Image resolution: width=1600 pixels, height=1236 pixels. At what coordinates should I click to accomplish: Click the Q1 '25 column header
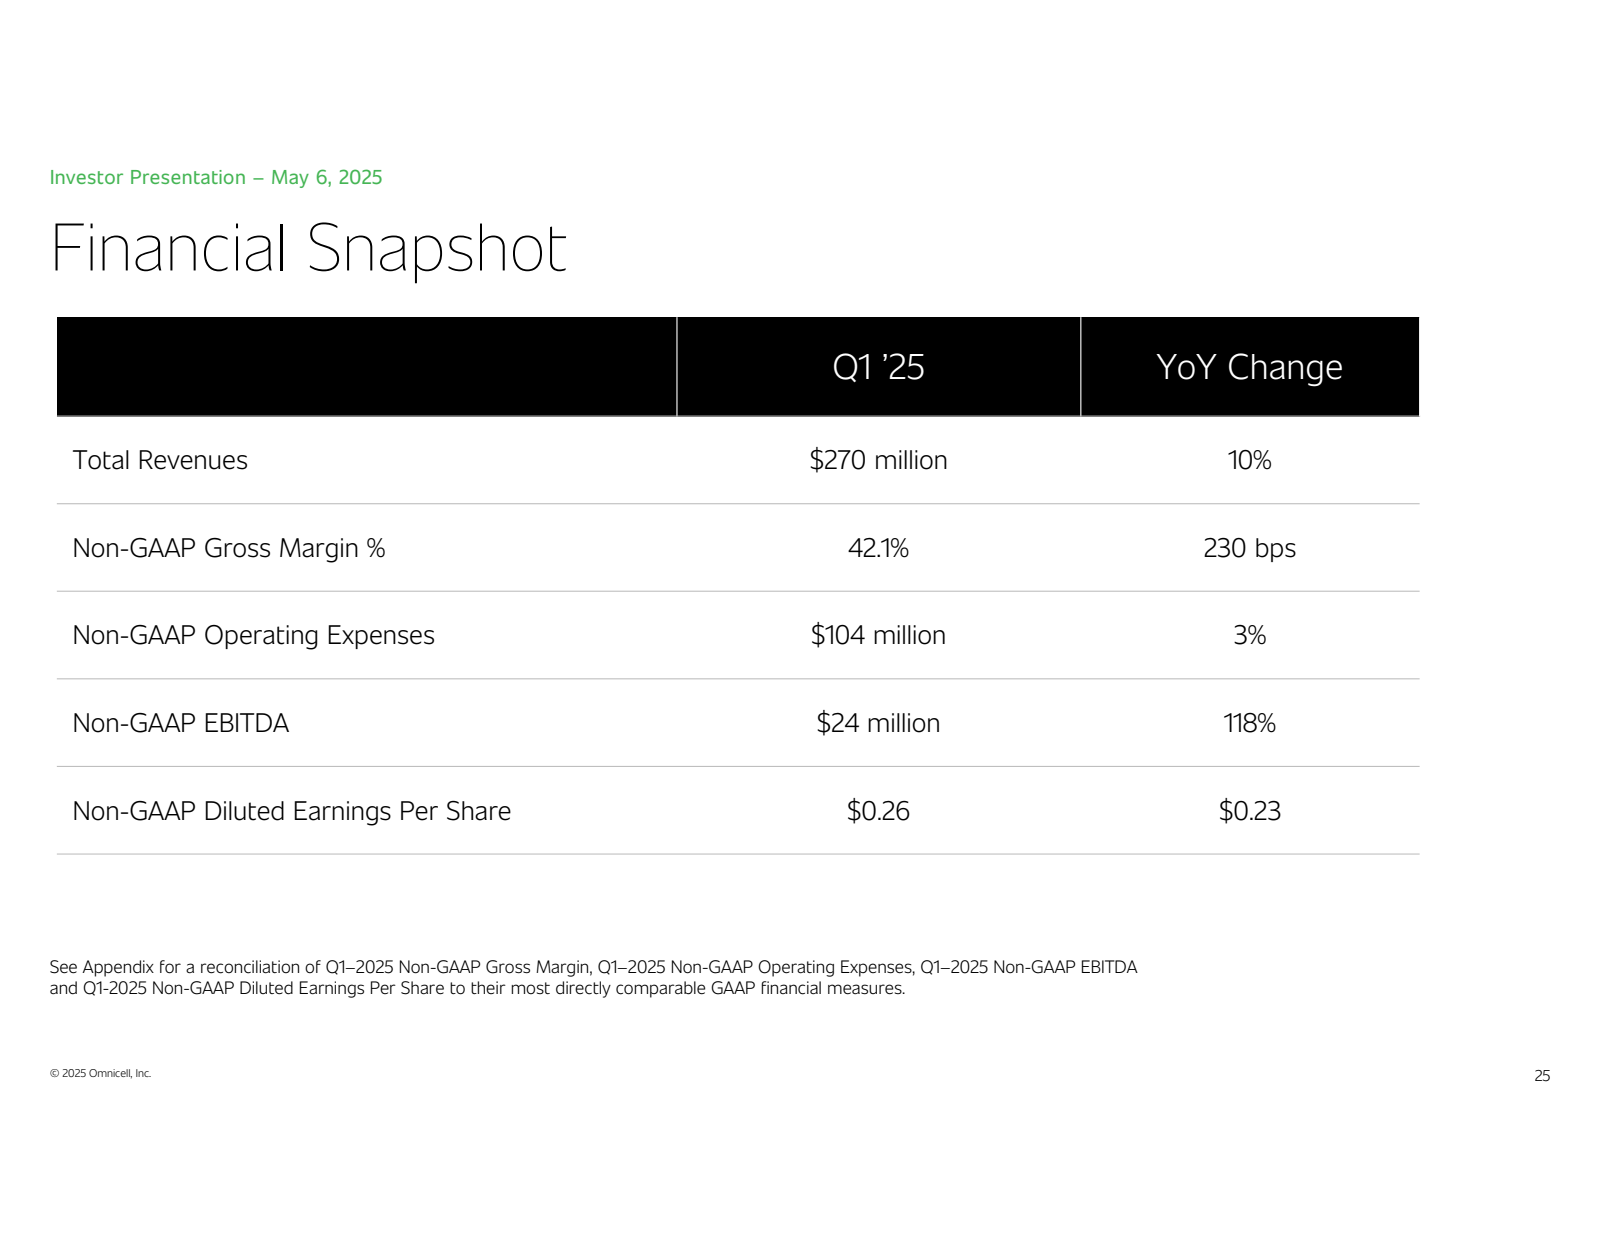click(878, 367)
